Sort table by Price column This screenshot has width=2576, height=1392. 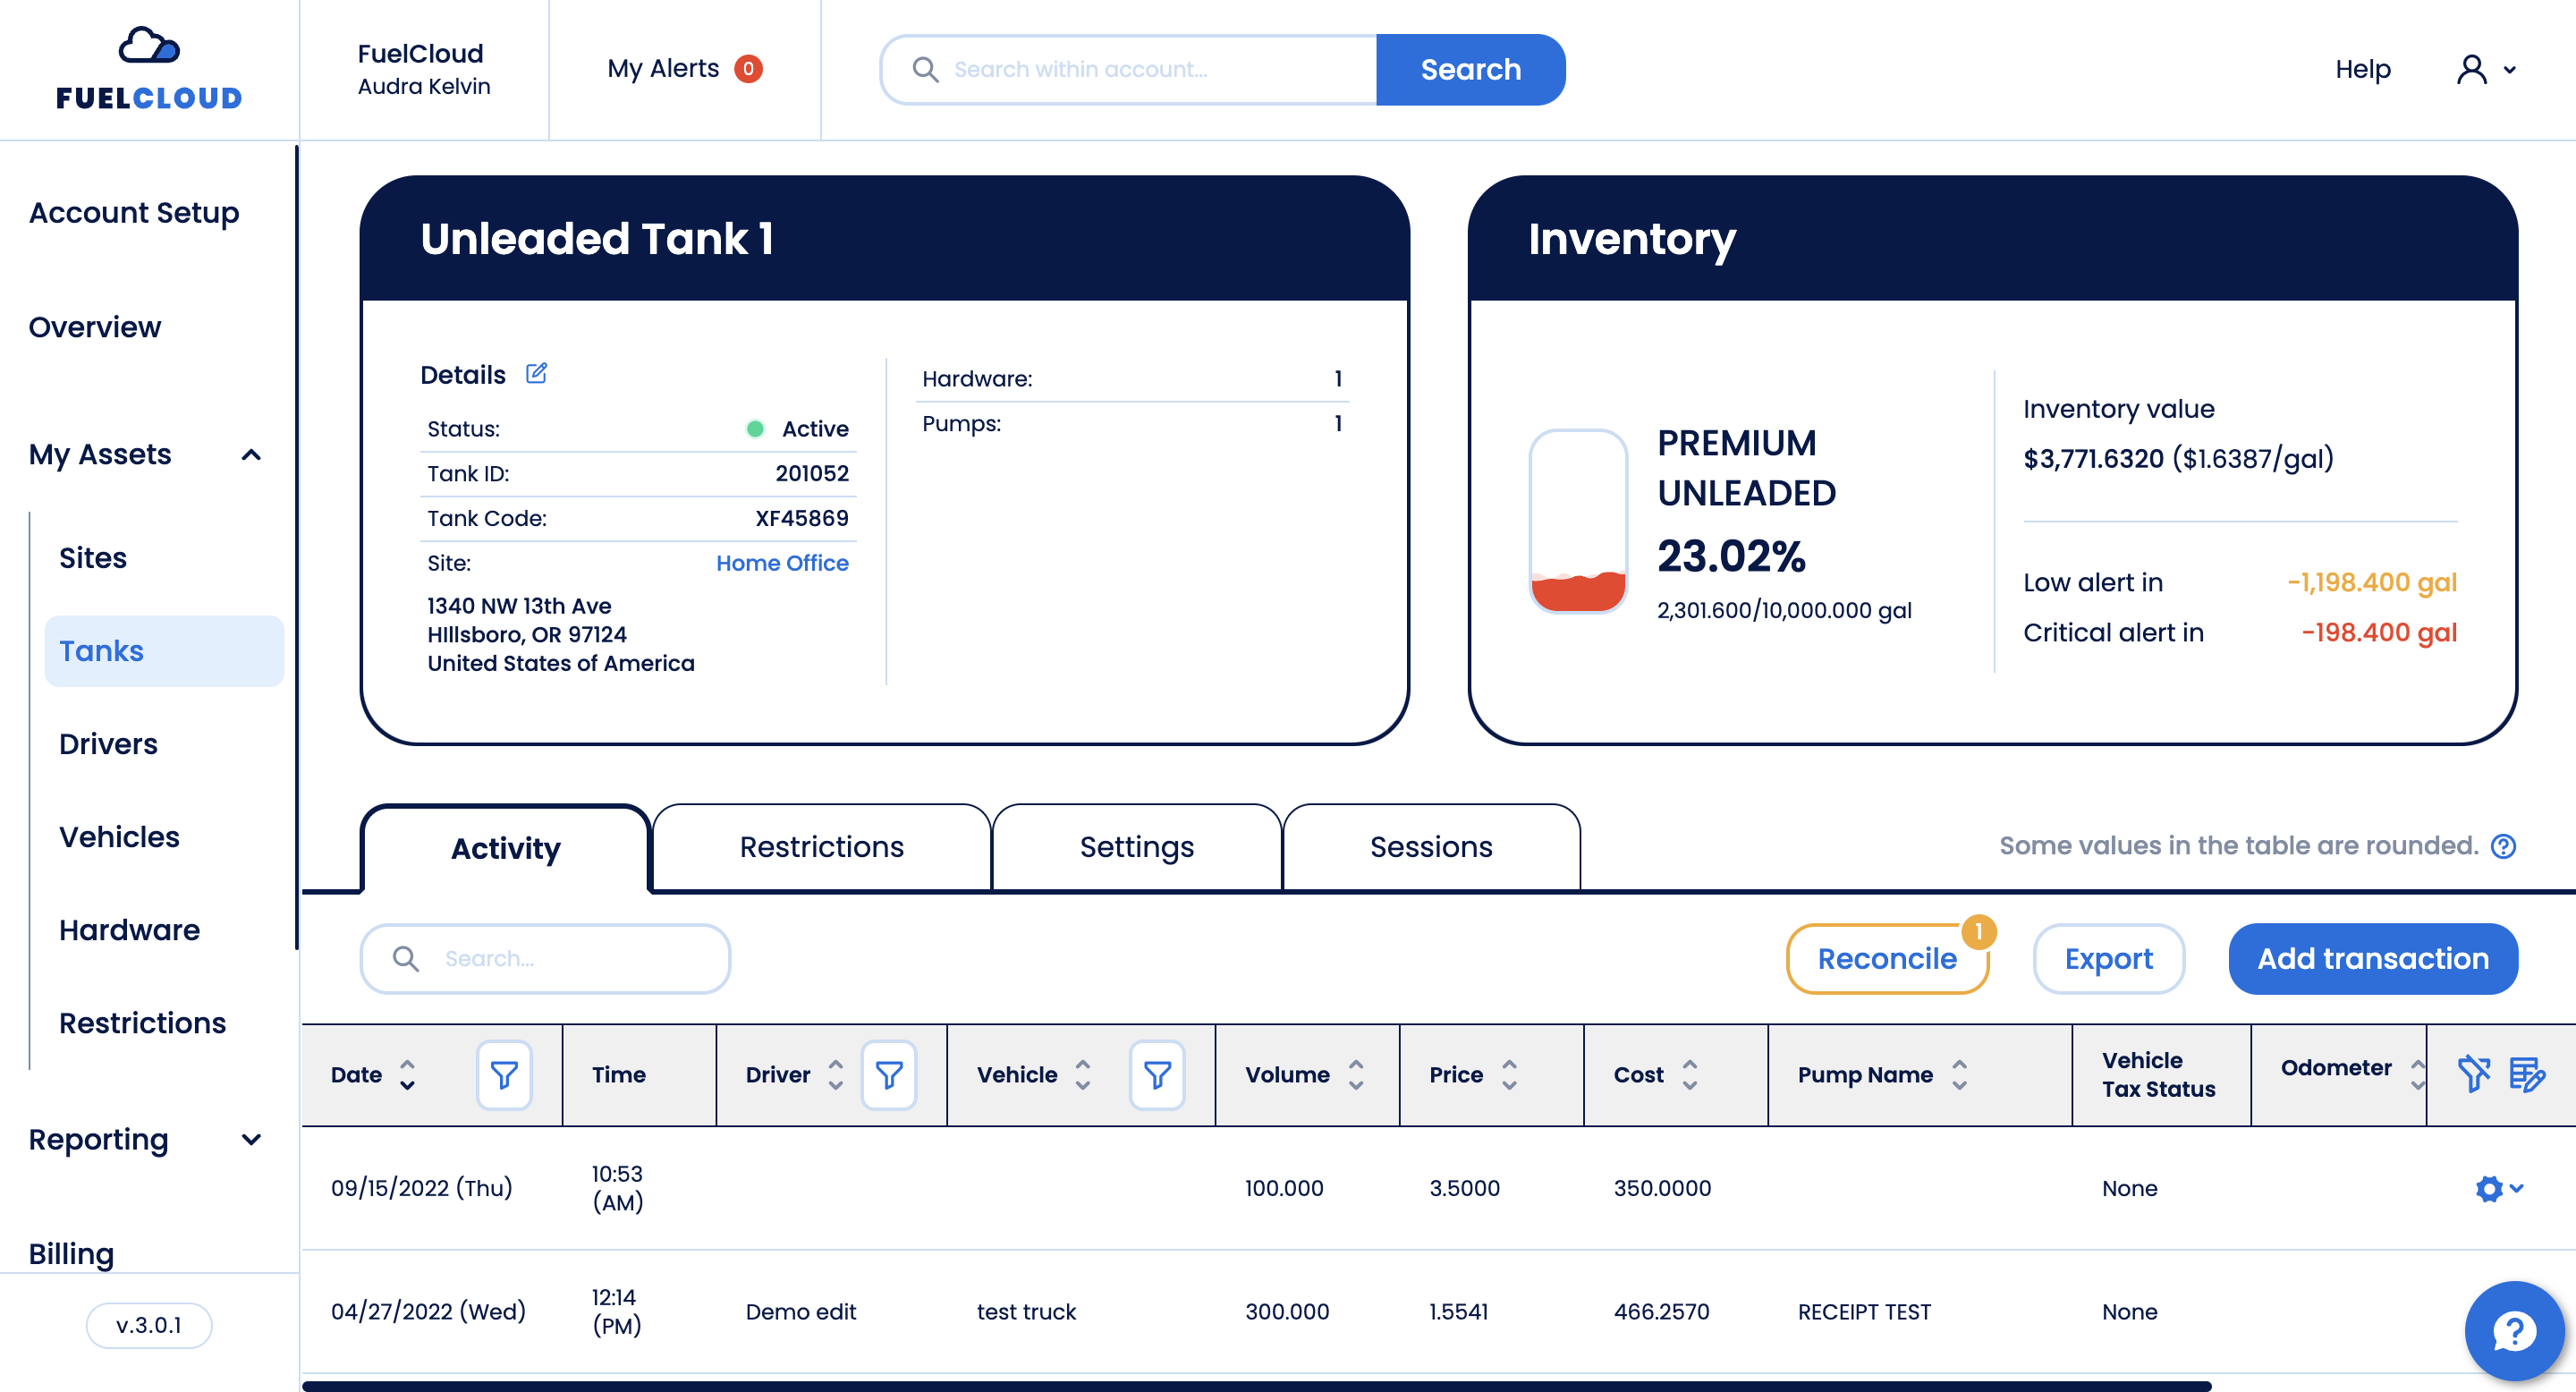point(1509,1075)
